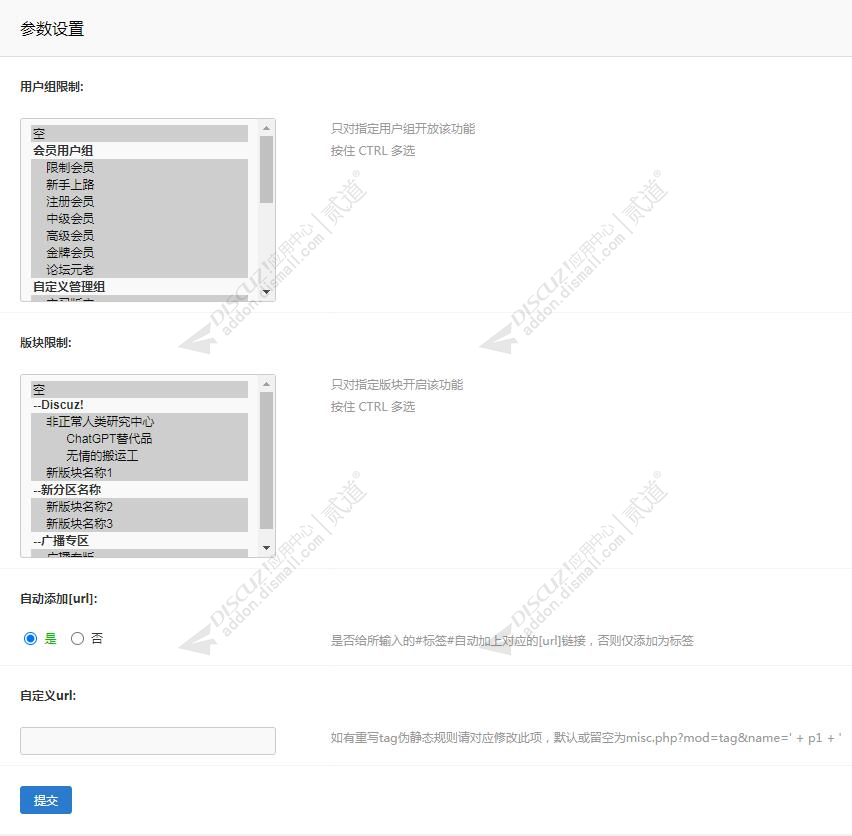Pick 中级会员 from the list

coord(140,218)
